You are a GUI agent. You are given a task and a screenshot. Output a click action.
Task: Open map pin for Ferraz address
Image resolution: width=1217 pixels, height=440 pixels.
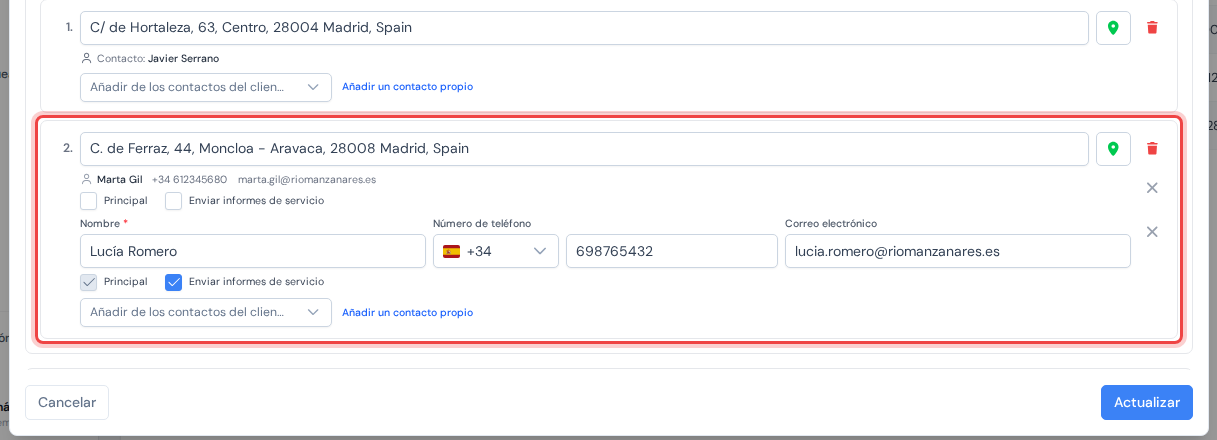point(1113,149)
